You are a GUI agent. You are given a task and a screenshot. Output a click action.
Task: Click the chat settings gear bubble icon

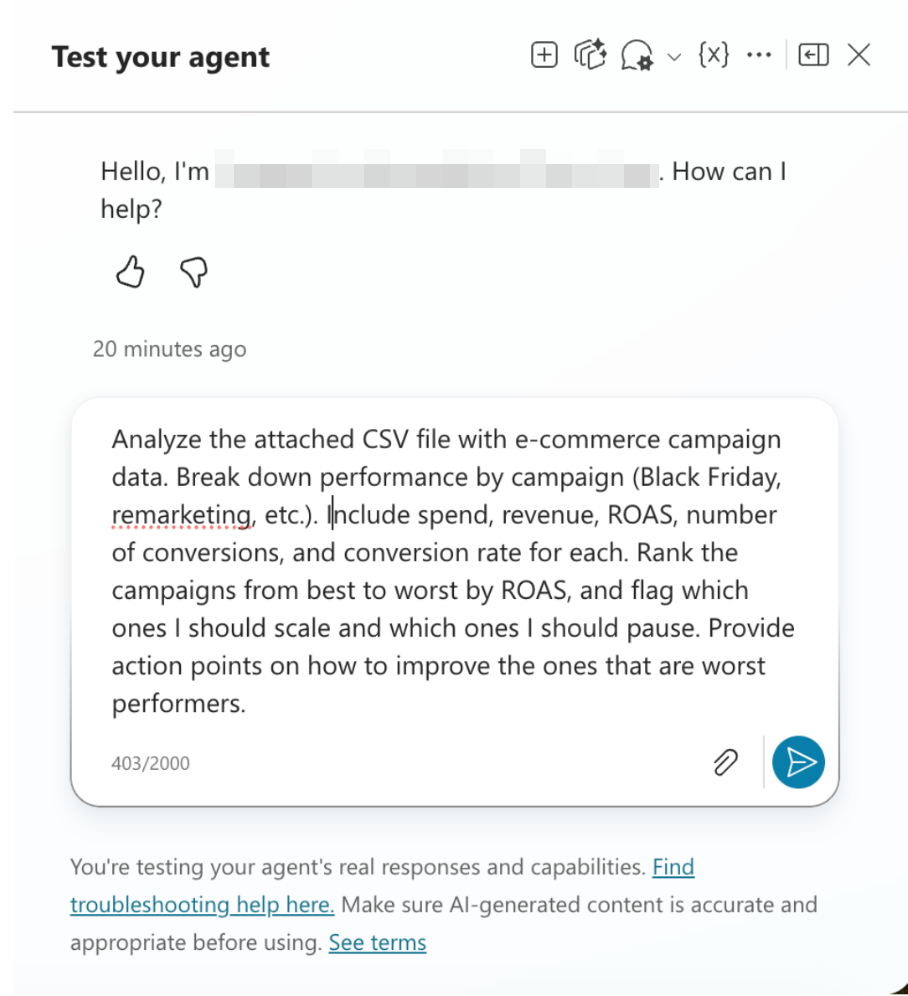click(x=637, y=55)
